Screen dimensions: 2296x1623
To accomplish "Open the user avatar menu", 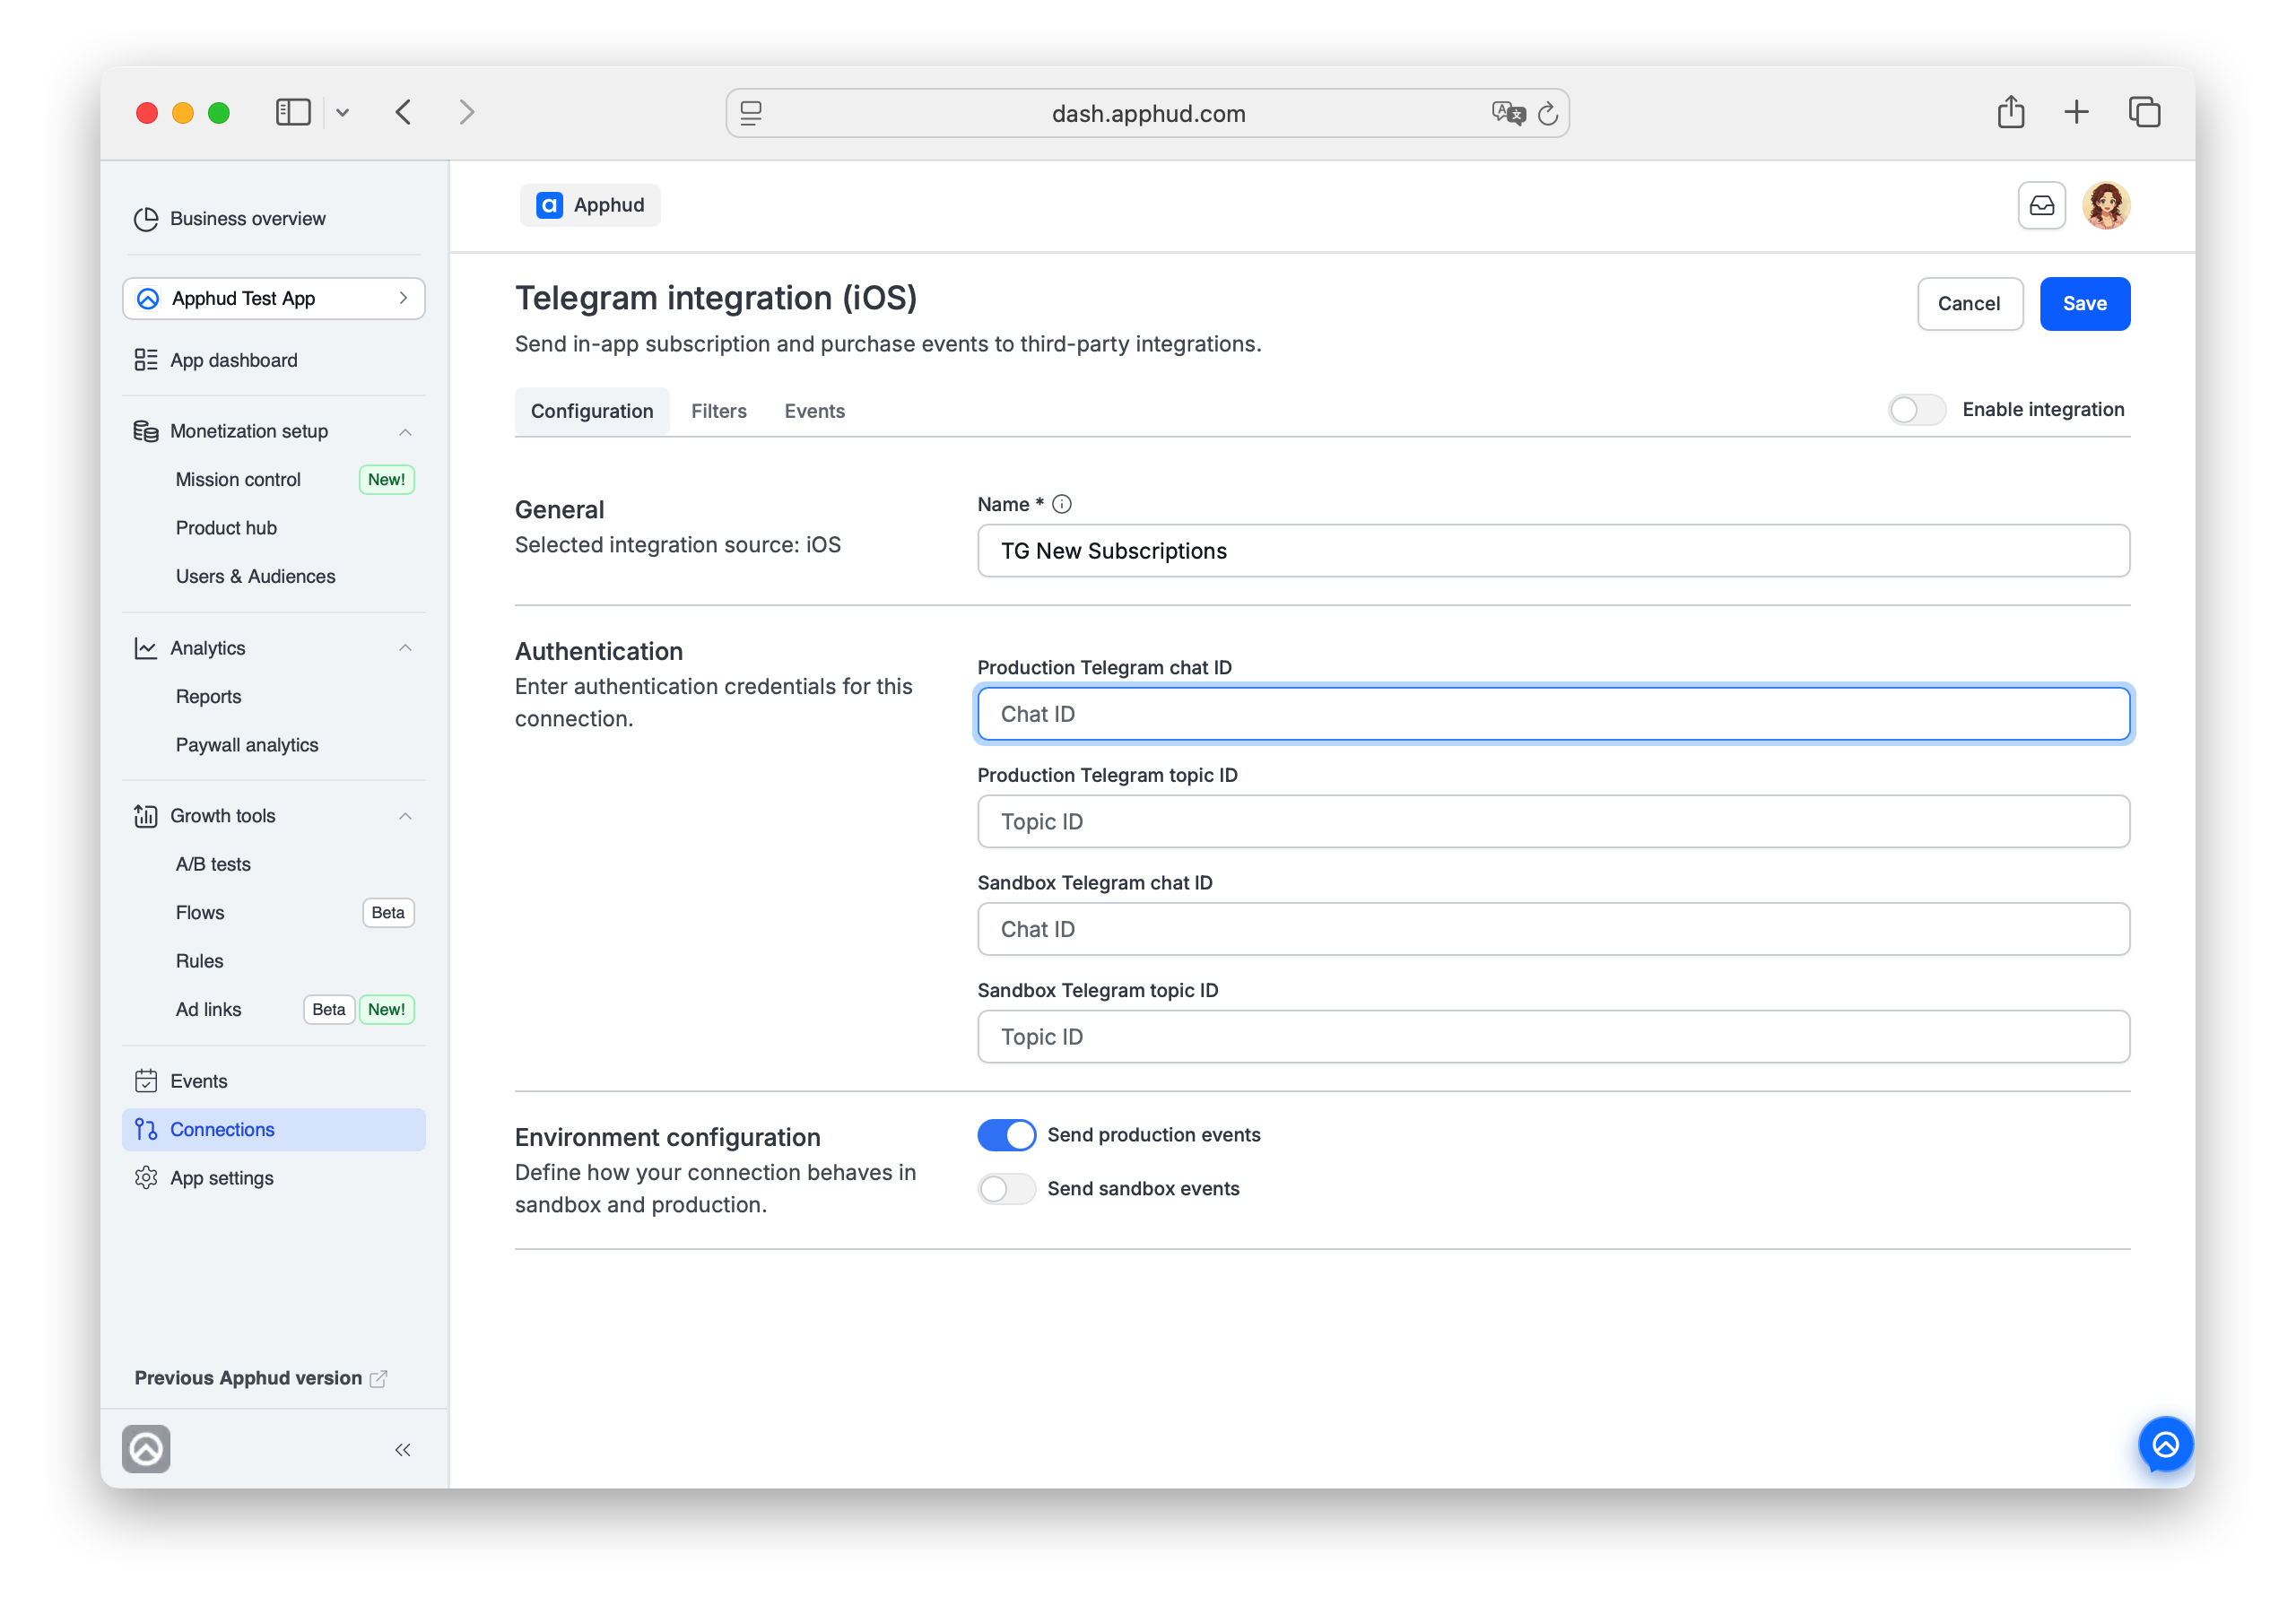I will tap(2106, 205).
